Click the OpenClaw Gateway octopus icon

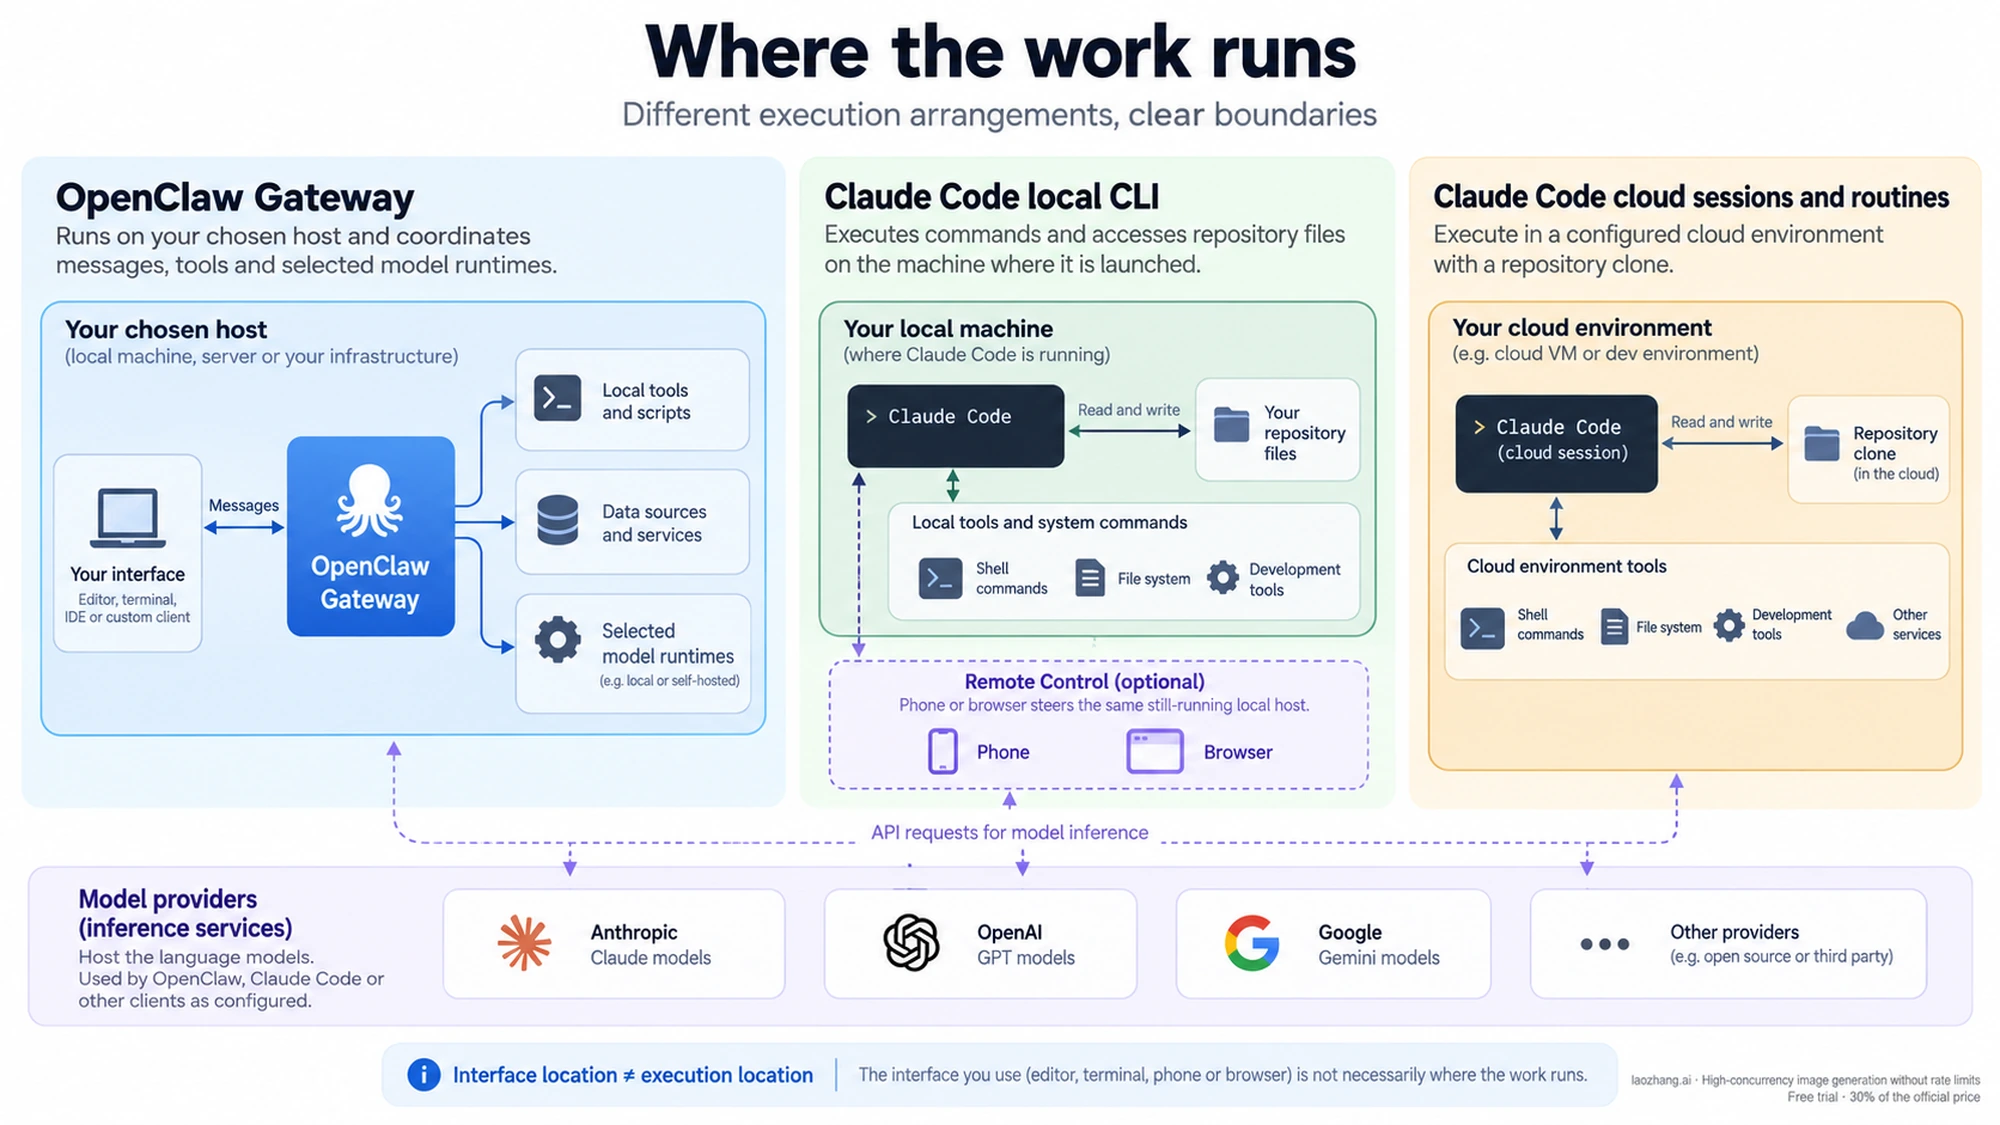pos(370,500)
